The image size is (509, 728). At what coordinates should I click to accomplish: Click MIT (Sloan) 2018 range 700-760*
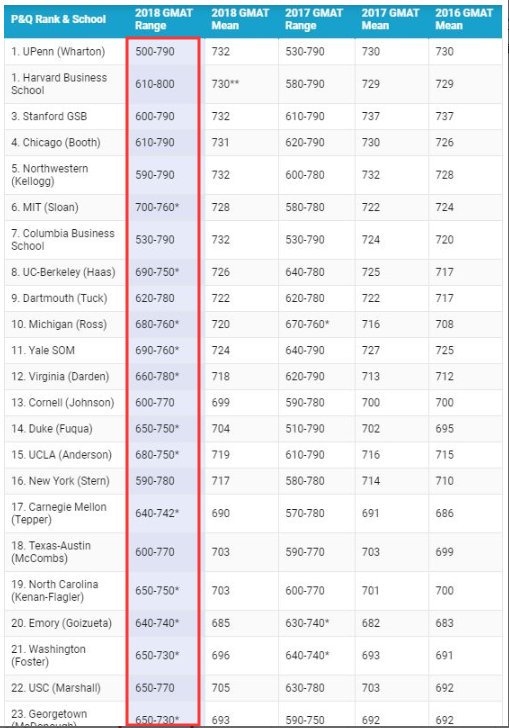point(157,207)
